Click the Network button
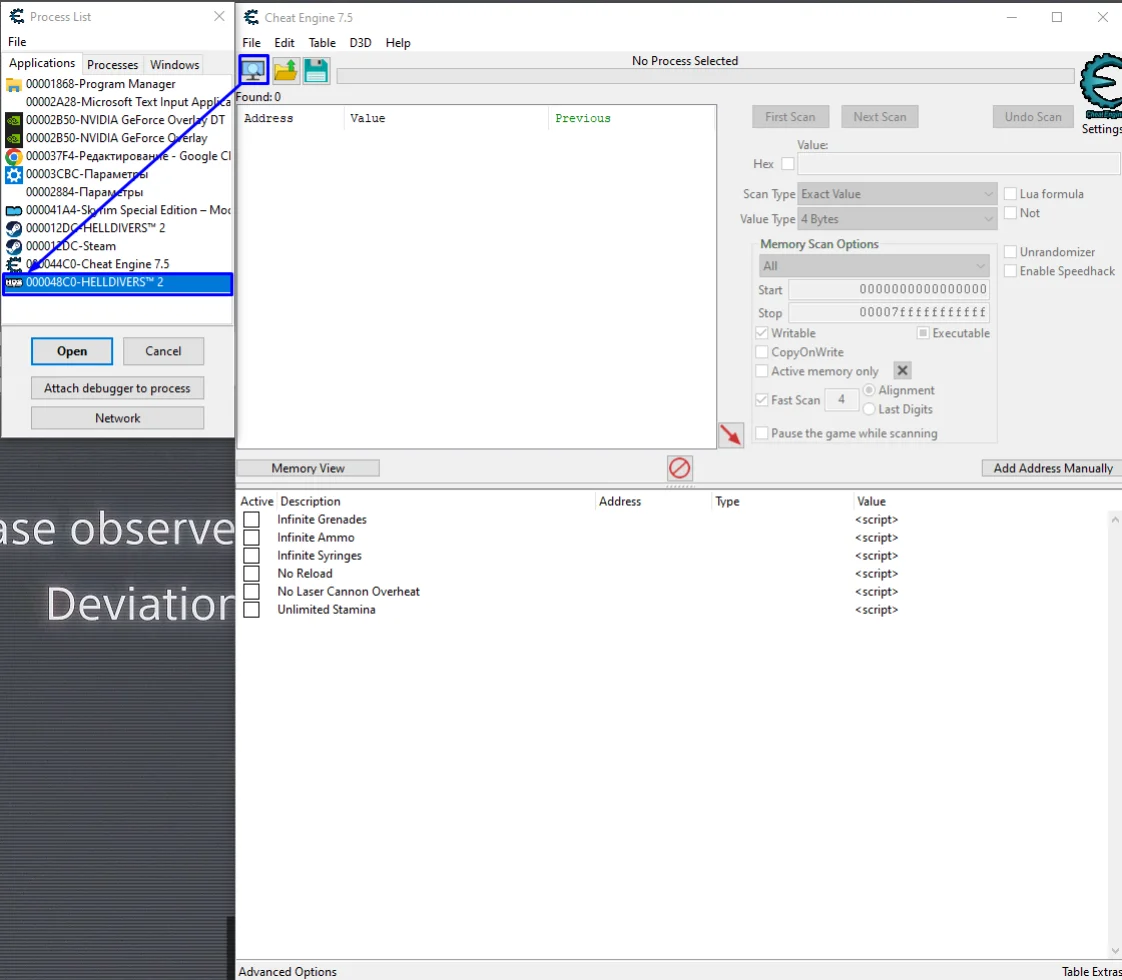1122x980 pixels. (x=117, y=418)
